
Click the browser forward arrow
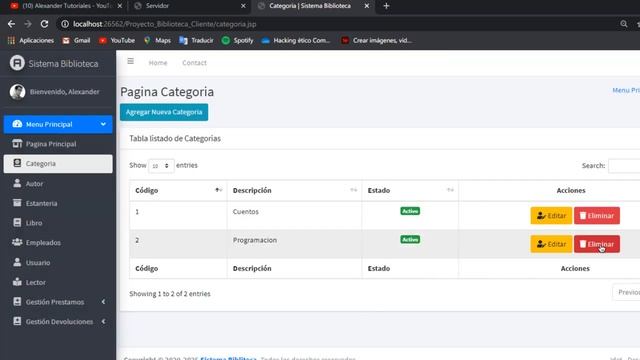(28, 24)
